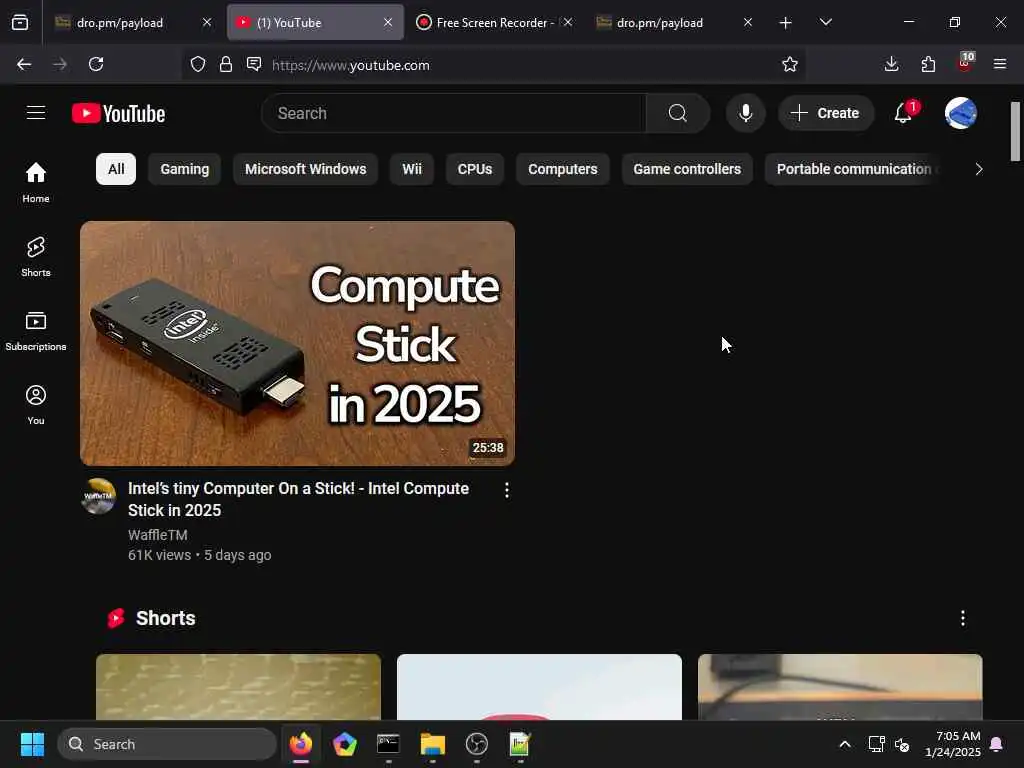Open the terminal window from the taskbar

point(388,744)
